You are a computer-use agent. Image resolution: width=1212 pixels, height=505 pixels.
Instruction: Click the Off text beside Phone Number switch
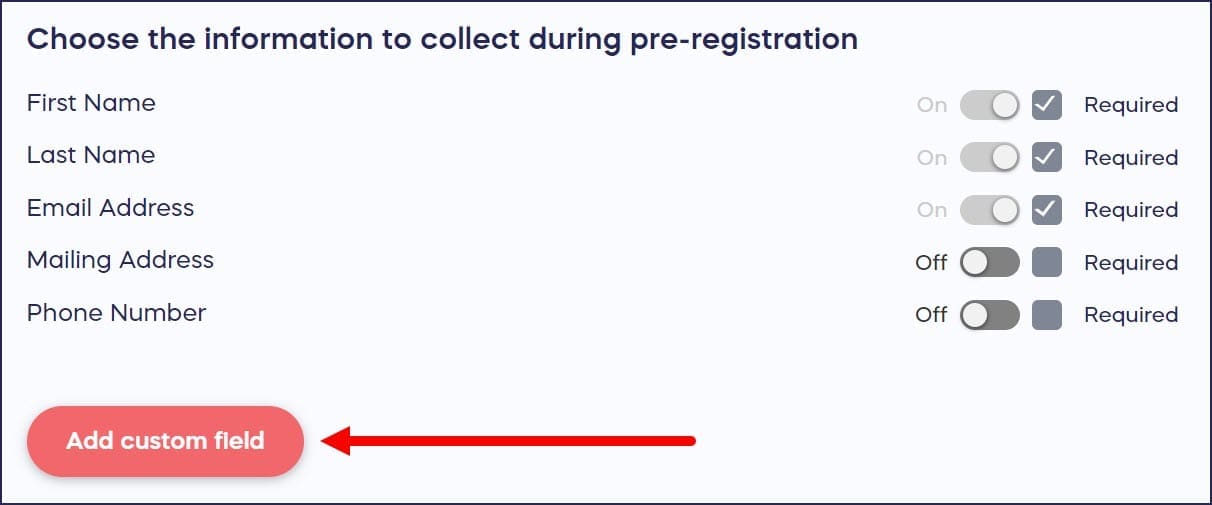[x=931, y=315]
